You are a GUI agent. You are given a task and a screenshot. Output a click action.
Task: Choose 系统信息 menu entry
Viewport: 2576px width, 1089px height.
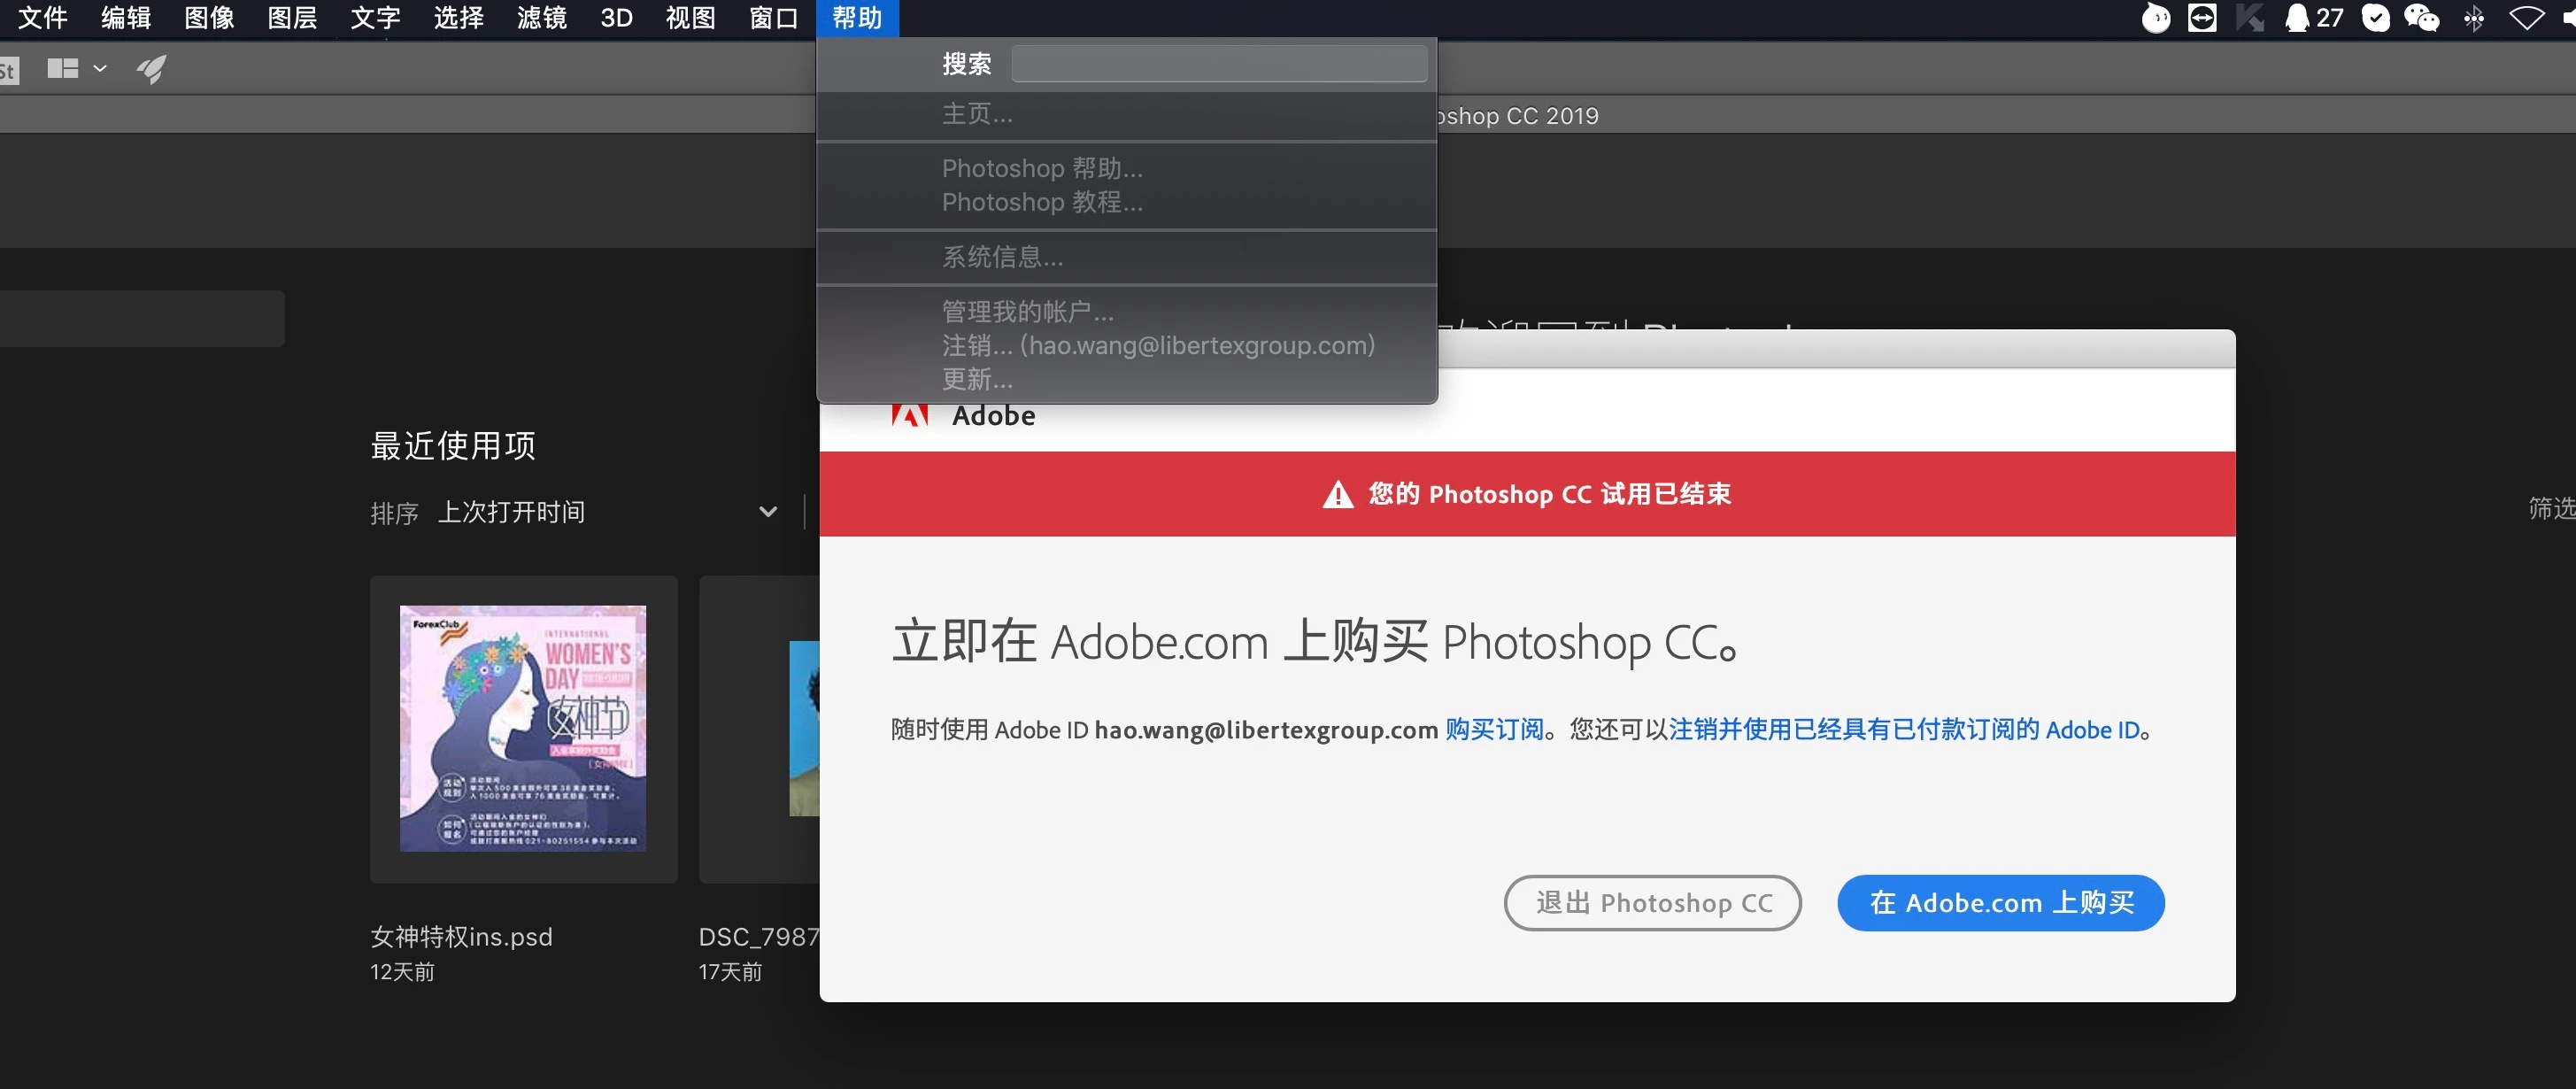tap(1002, 257)
